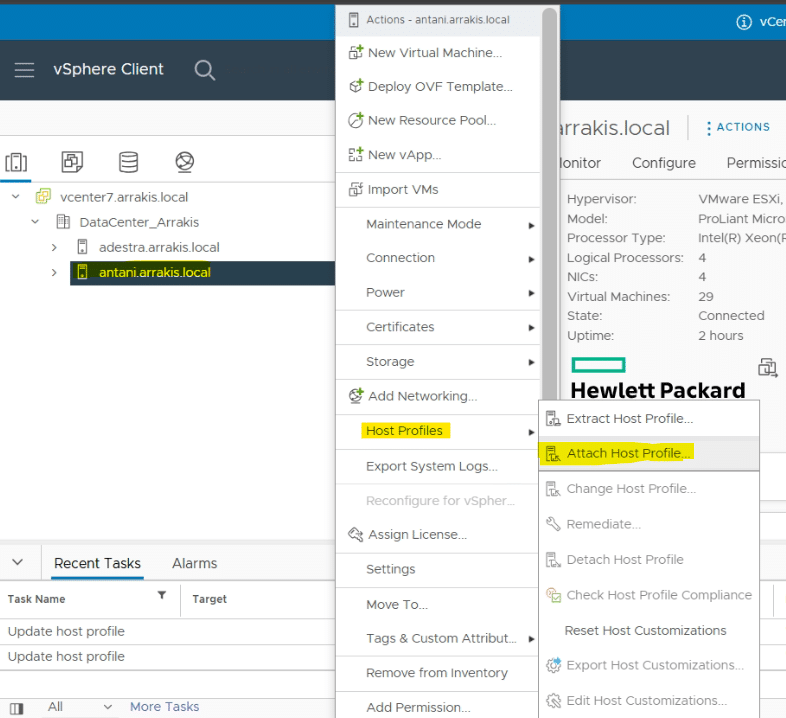Switch to the Alarms tab

194,563
